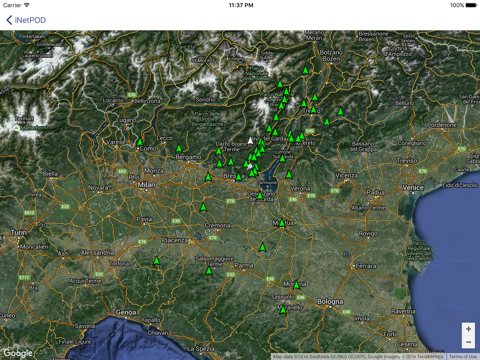
Task: Select the green marker south of Salsomaggiore Terme
Action: click(209, 271)
